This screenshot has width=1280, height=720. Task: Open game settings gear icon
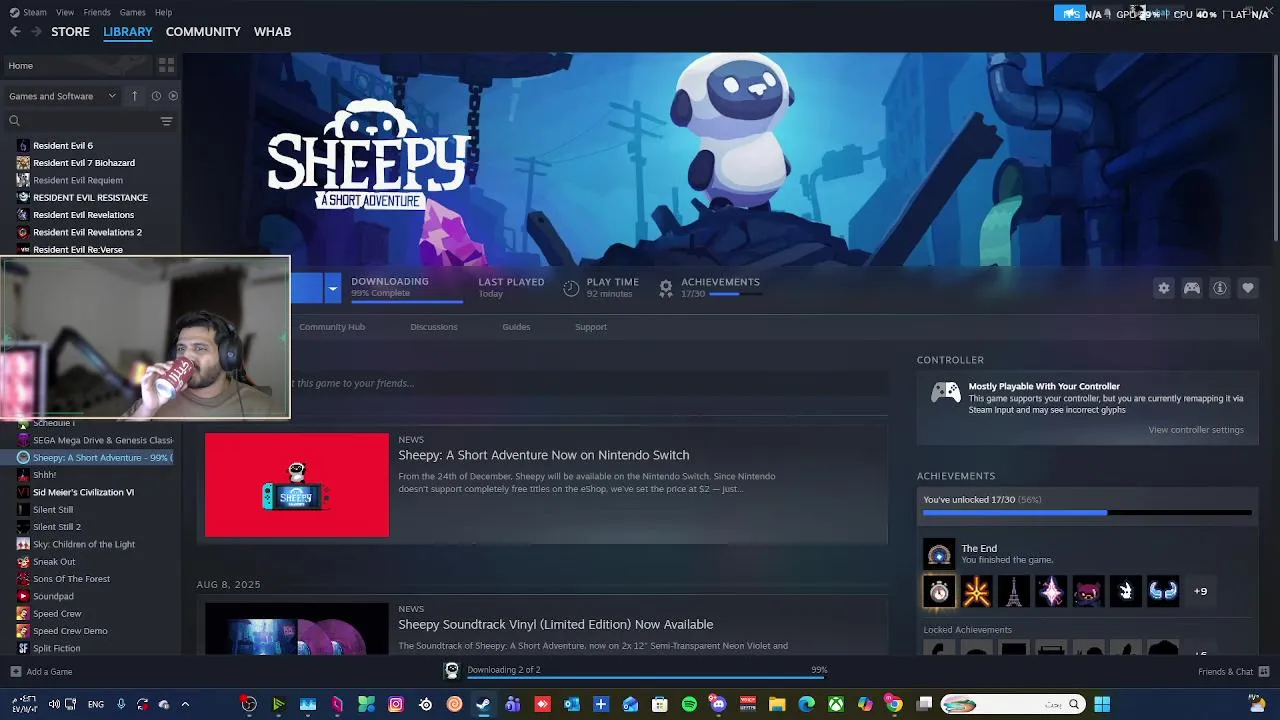tap(1163, 288)
